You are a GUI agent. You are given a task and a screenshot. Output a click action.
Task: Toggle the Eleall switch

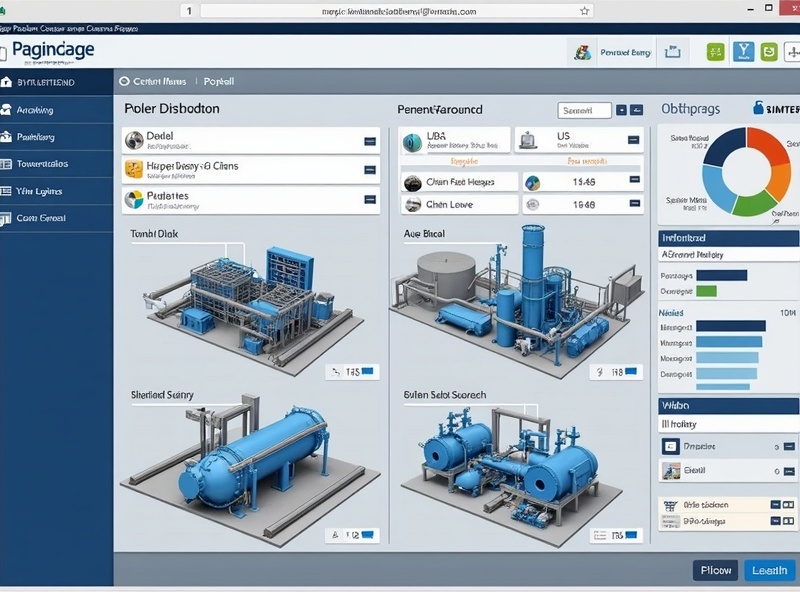(789, 471)
